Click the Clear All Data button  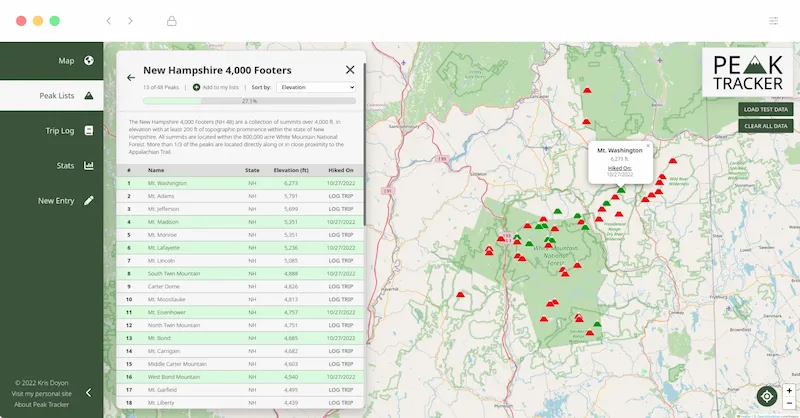tap(766, 126)
